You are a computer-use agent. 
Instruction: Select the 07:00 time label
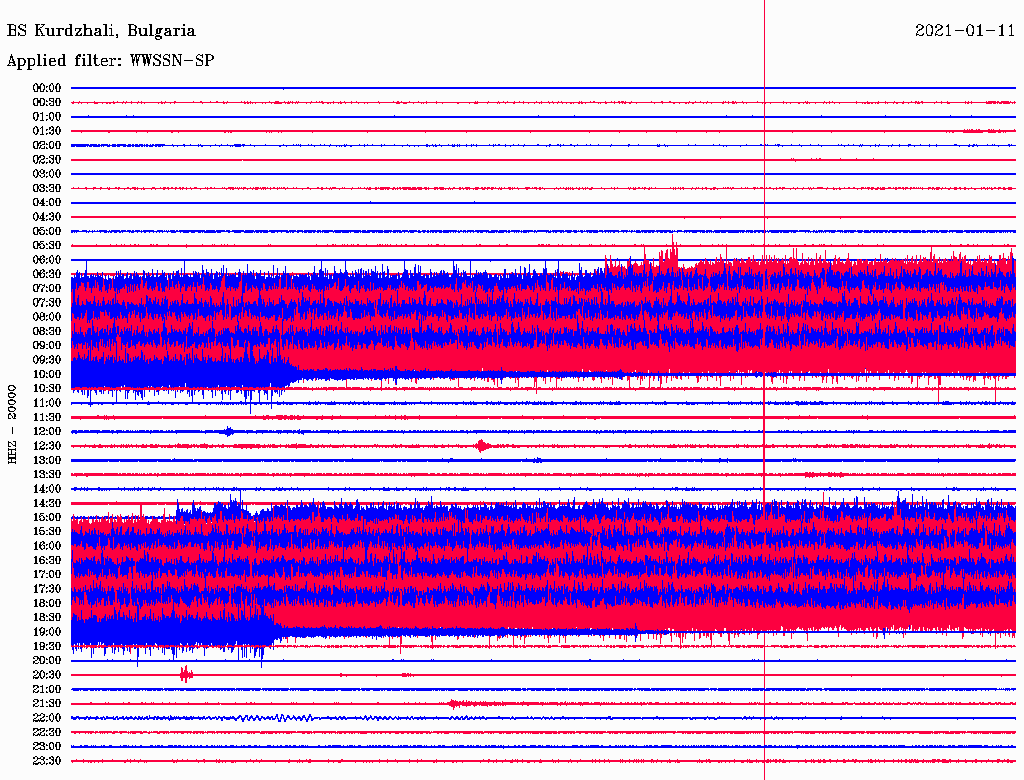[x=47, y=288]
